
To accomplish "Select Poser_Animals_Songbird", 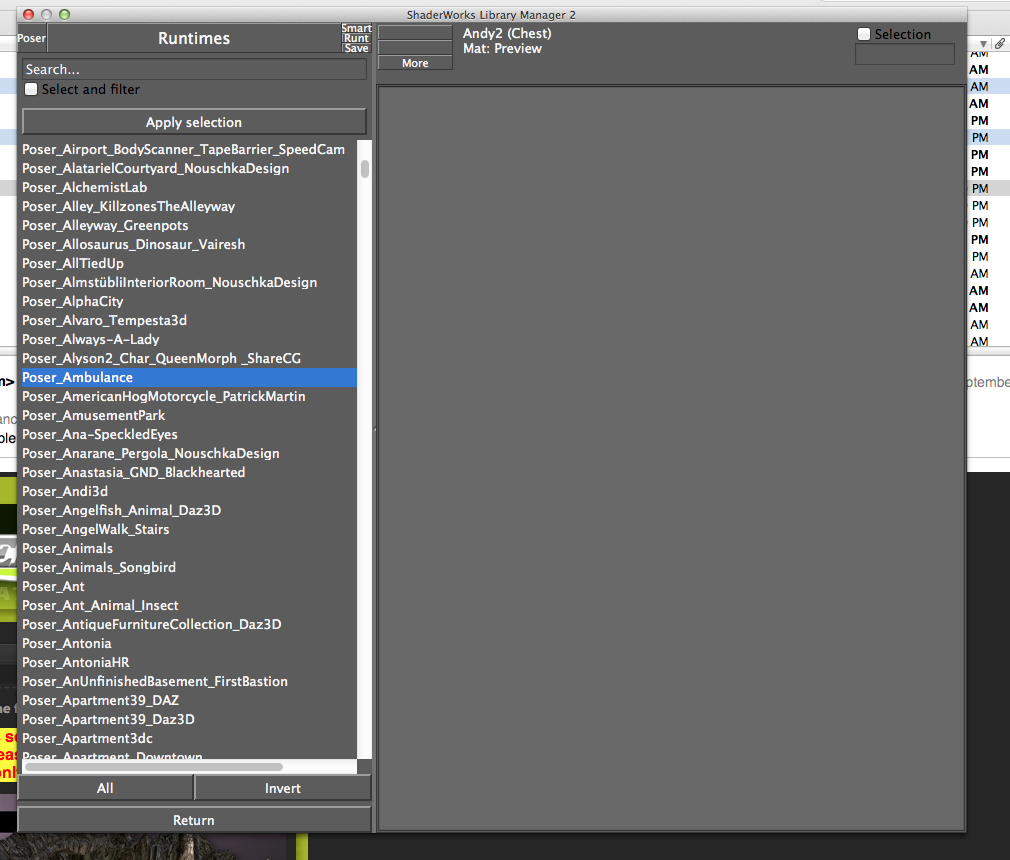I will (x=189, y=568).
